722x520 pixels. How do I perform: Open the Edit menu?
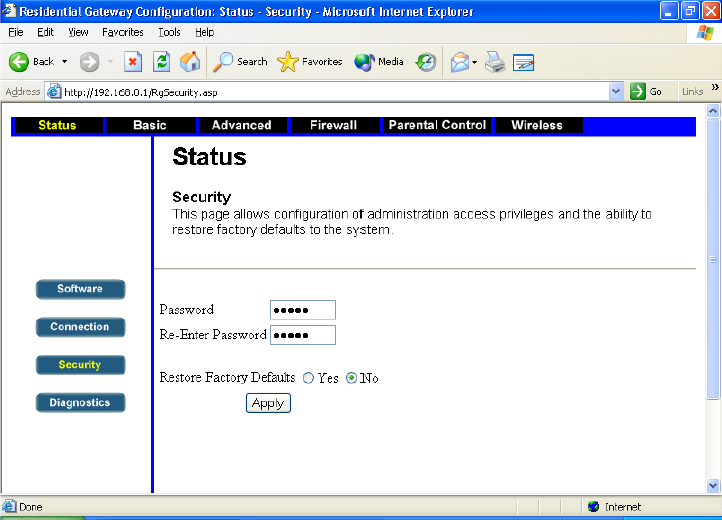click(x=45, y=32)
